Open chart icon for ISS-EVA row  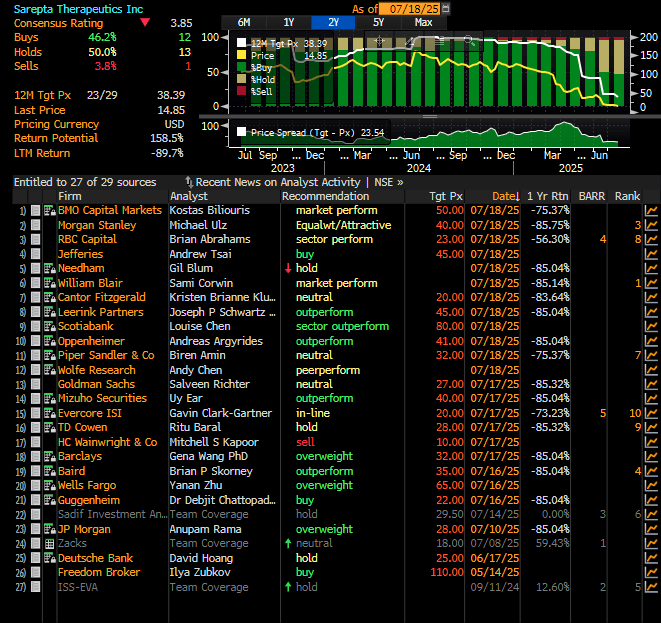(x=651, y=587)
